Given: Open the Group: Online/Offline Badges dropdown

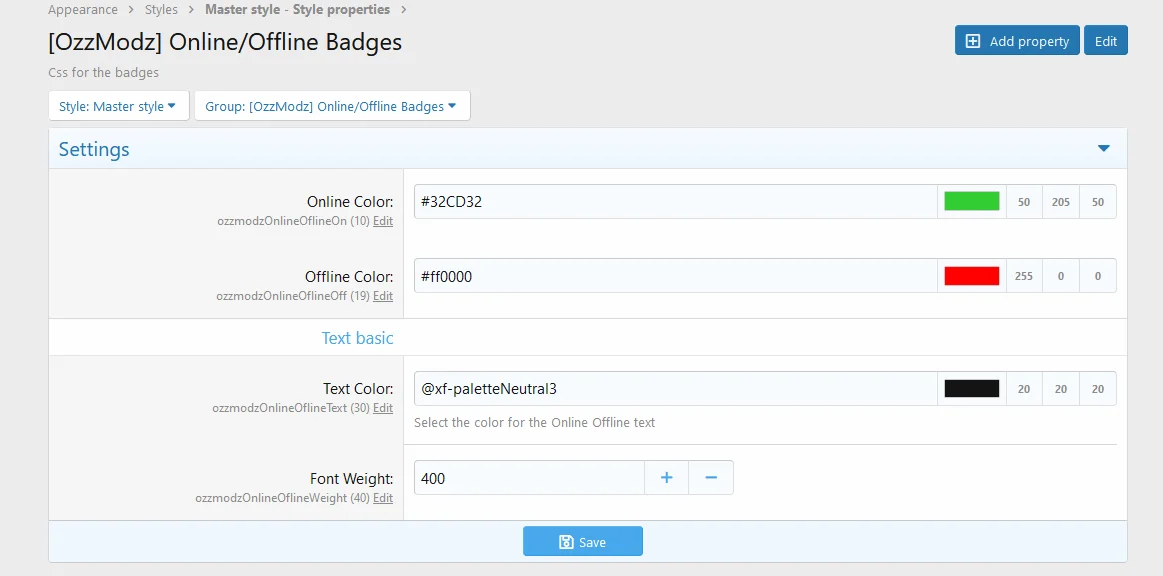Looking at the screenshot, I should [x=331, y=106].
